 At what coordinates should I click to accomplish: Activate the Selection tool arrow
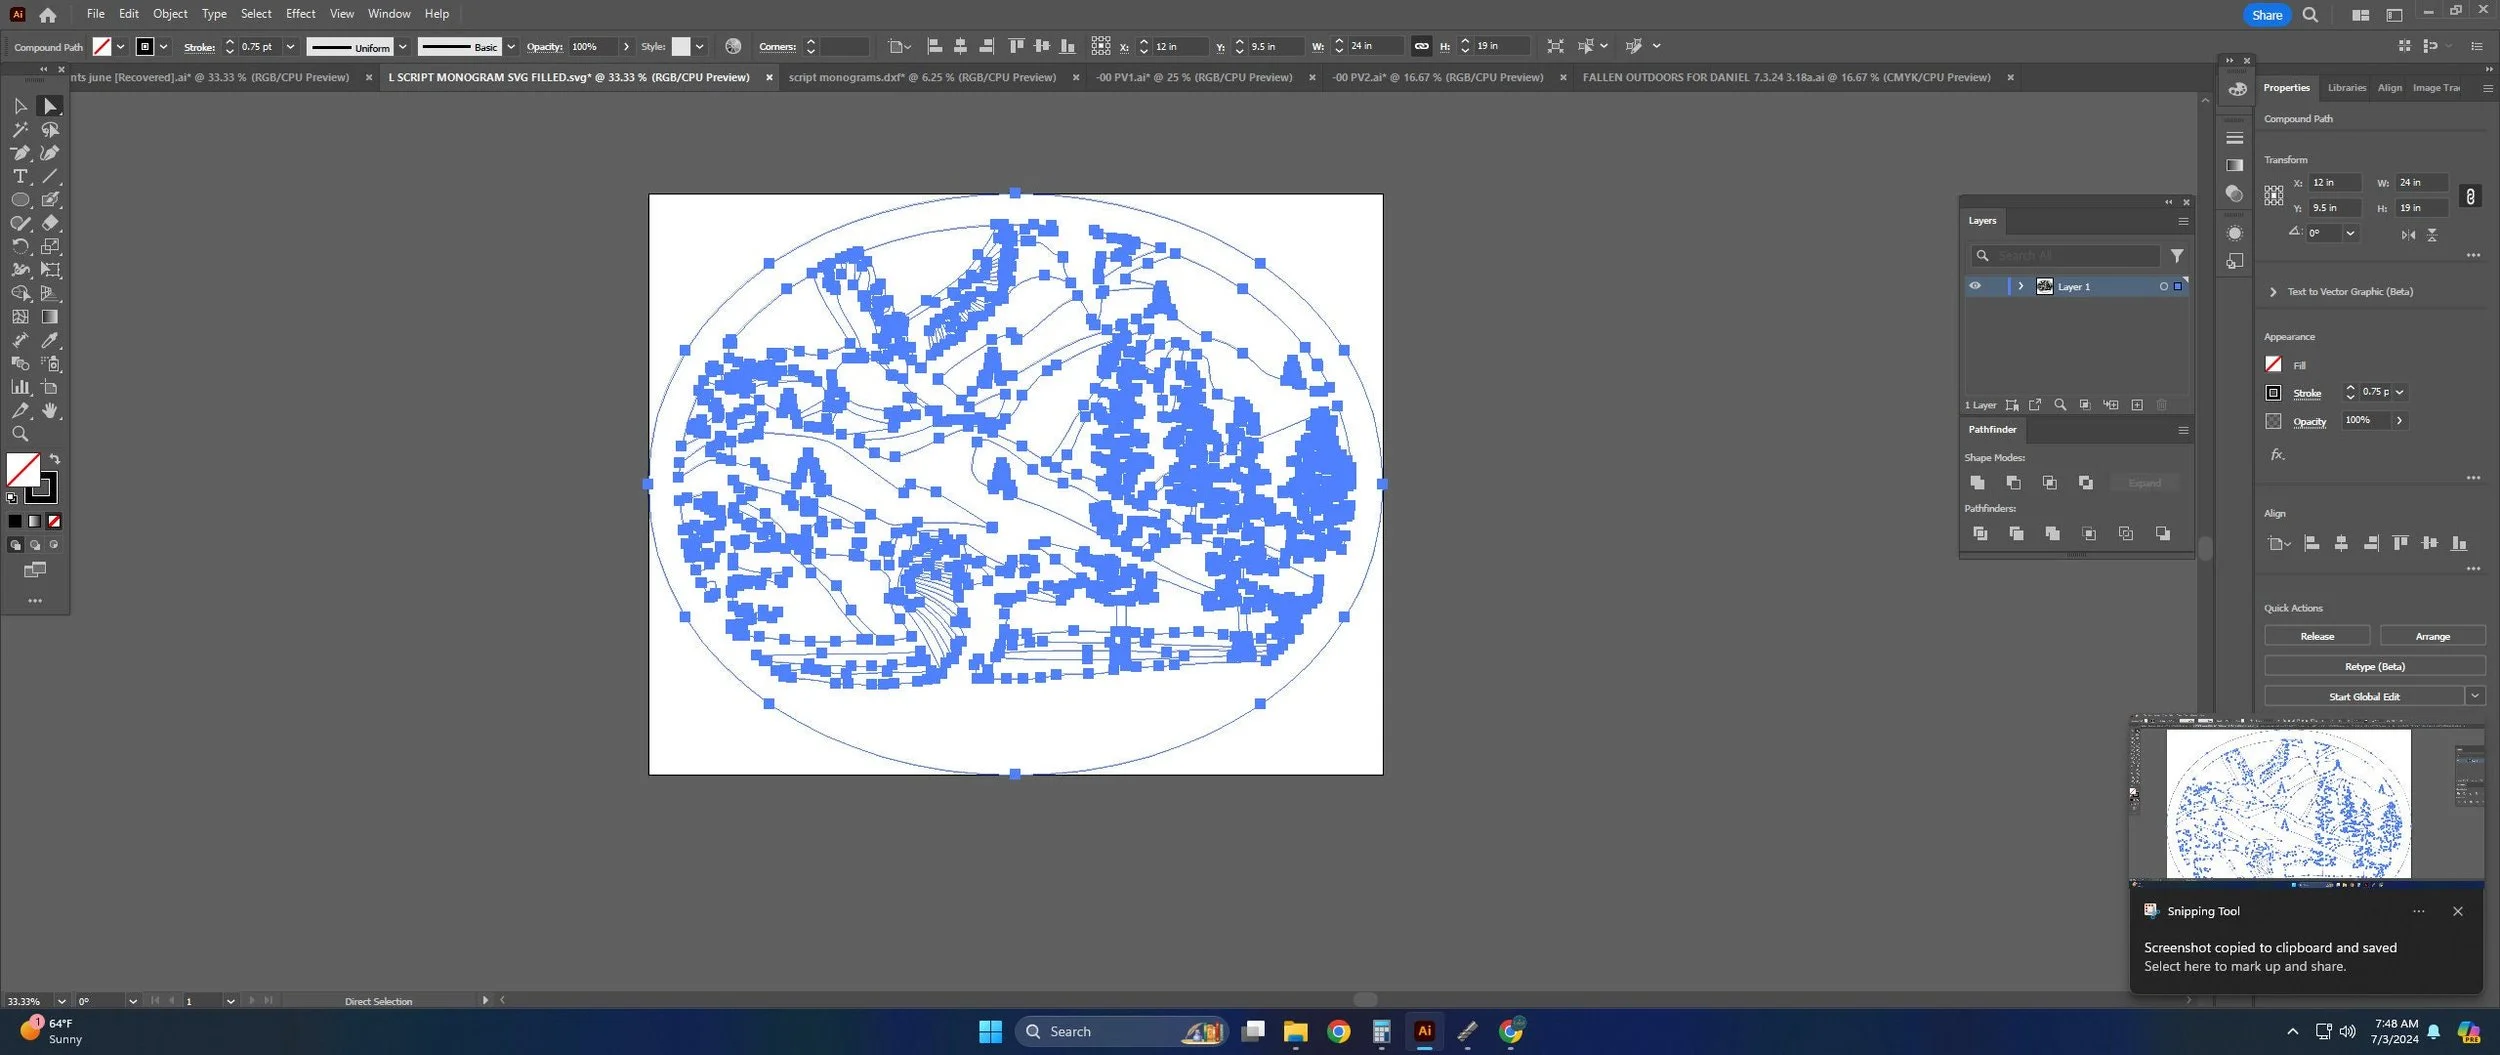[20, 106]
